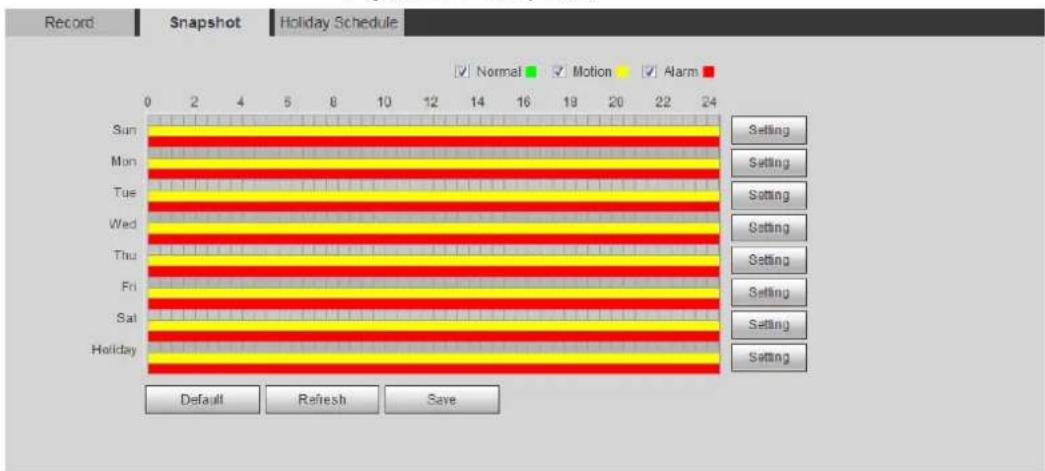The height and width of the screenshot is (471, 1045).
Task: Open the Holiday Schedule tab
Action: (339, 22)
